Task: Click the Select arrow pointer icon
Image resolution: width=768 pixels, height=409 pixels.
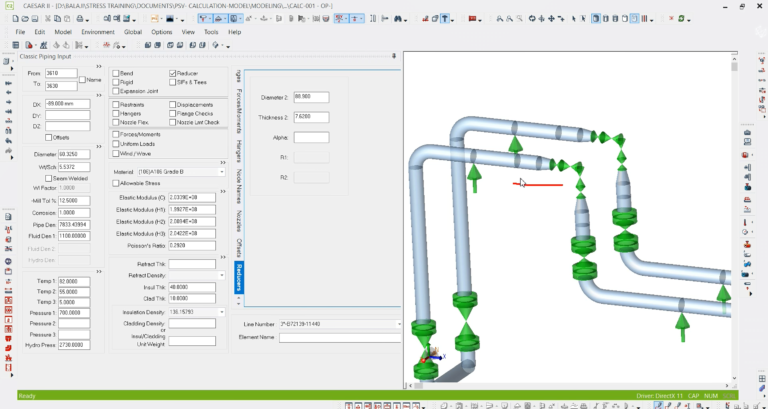Action: pos(574,19)
